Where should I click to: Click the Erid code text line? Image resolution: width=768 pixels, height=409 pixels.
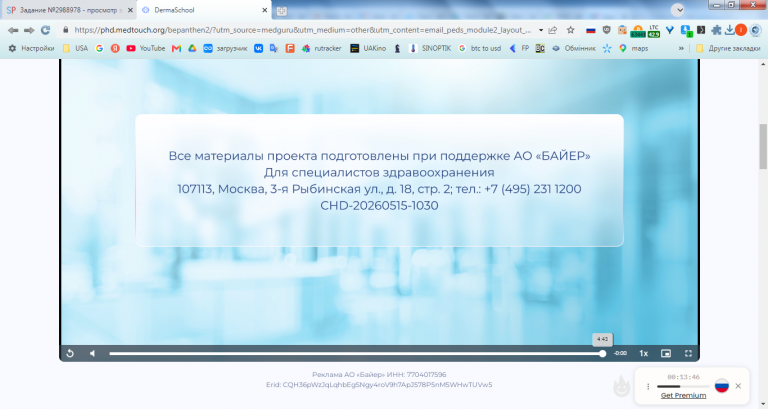[x=379, y=385]
